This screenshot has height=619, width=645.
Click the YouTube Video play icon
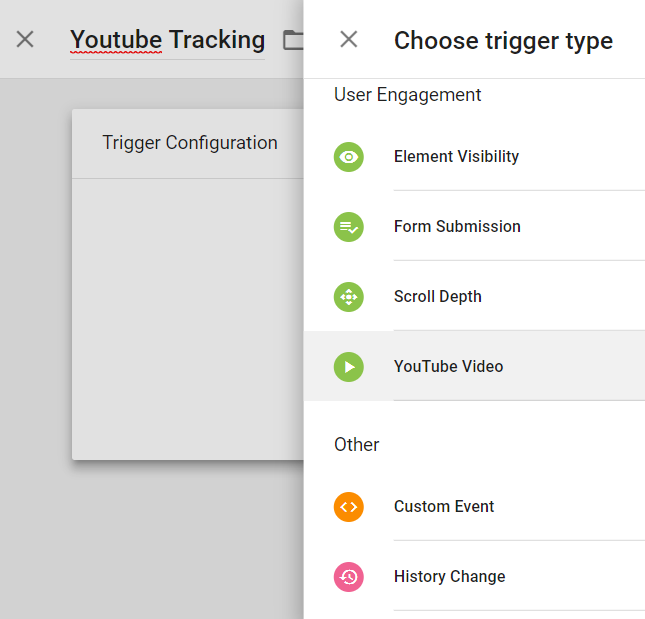pyautogui.click(x=348, y=367)
